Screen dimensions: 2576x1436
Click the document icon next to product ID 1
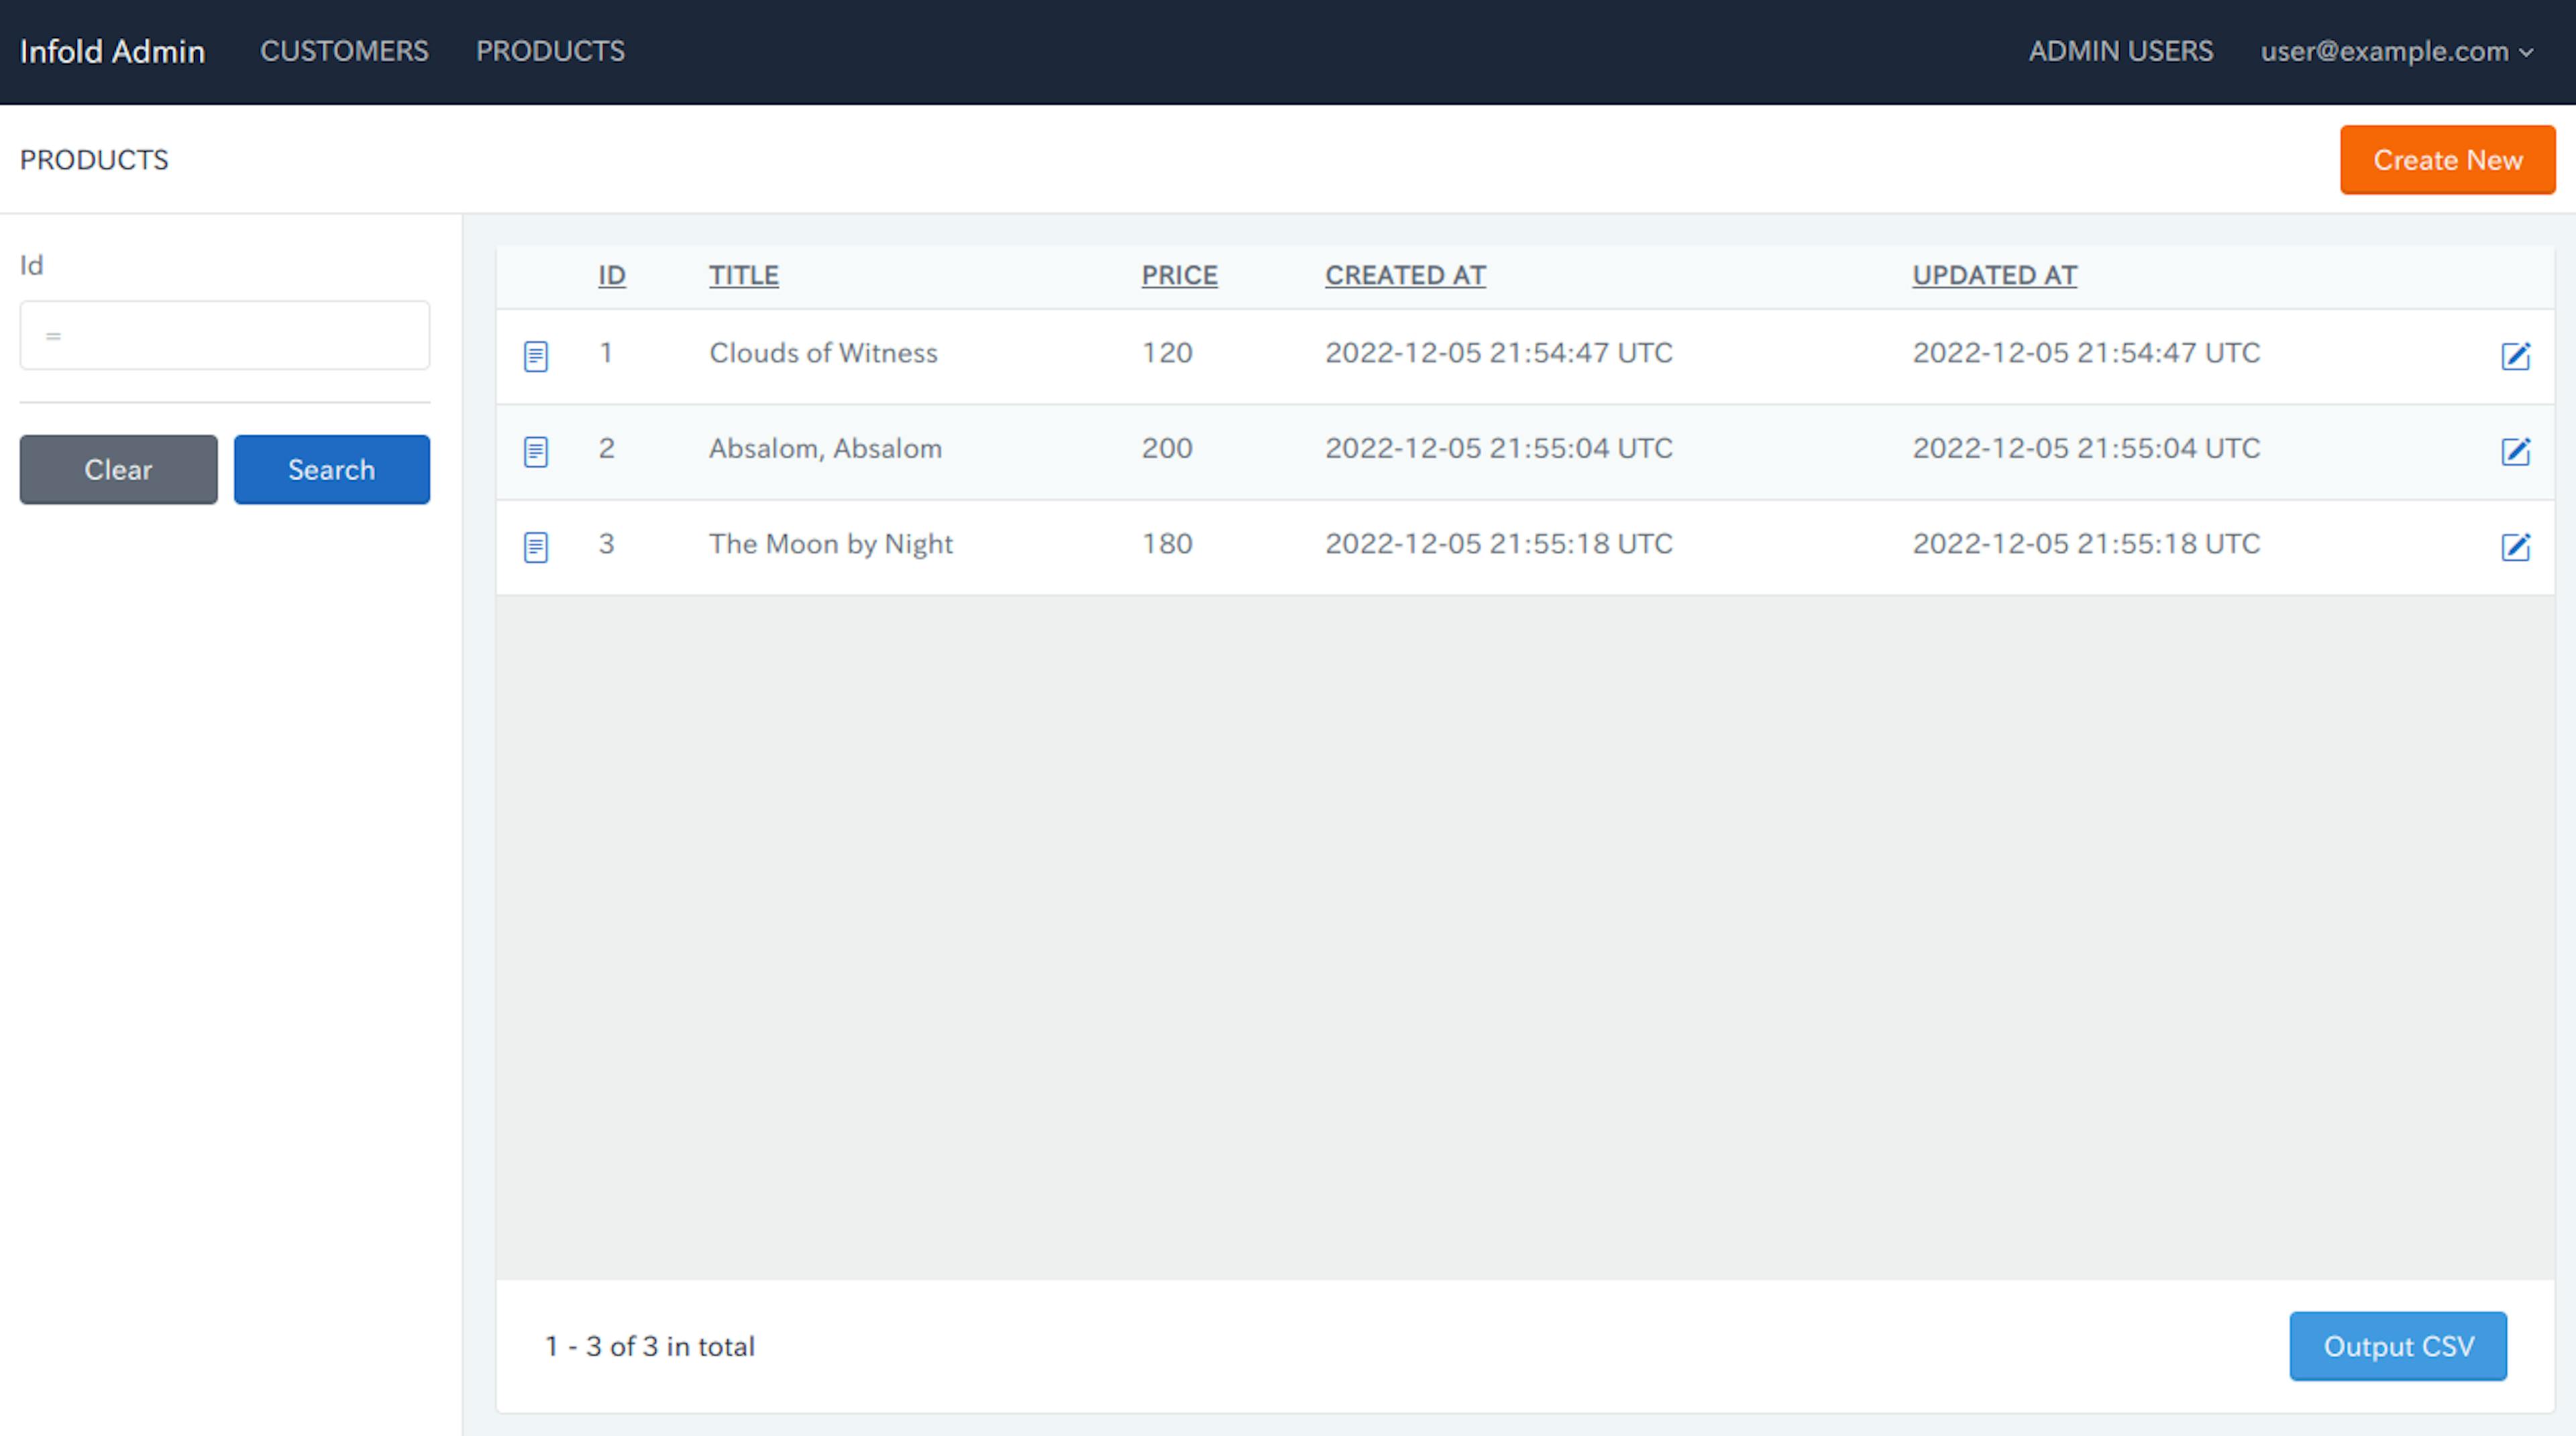click(x=536, y=353)
